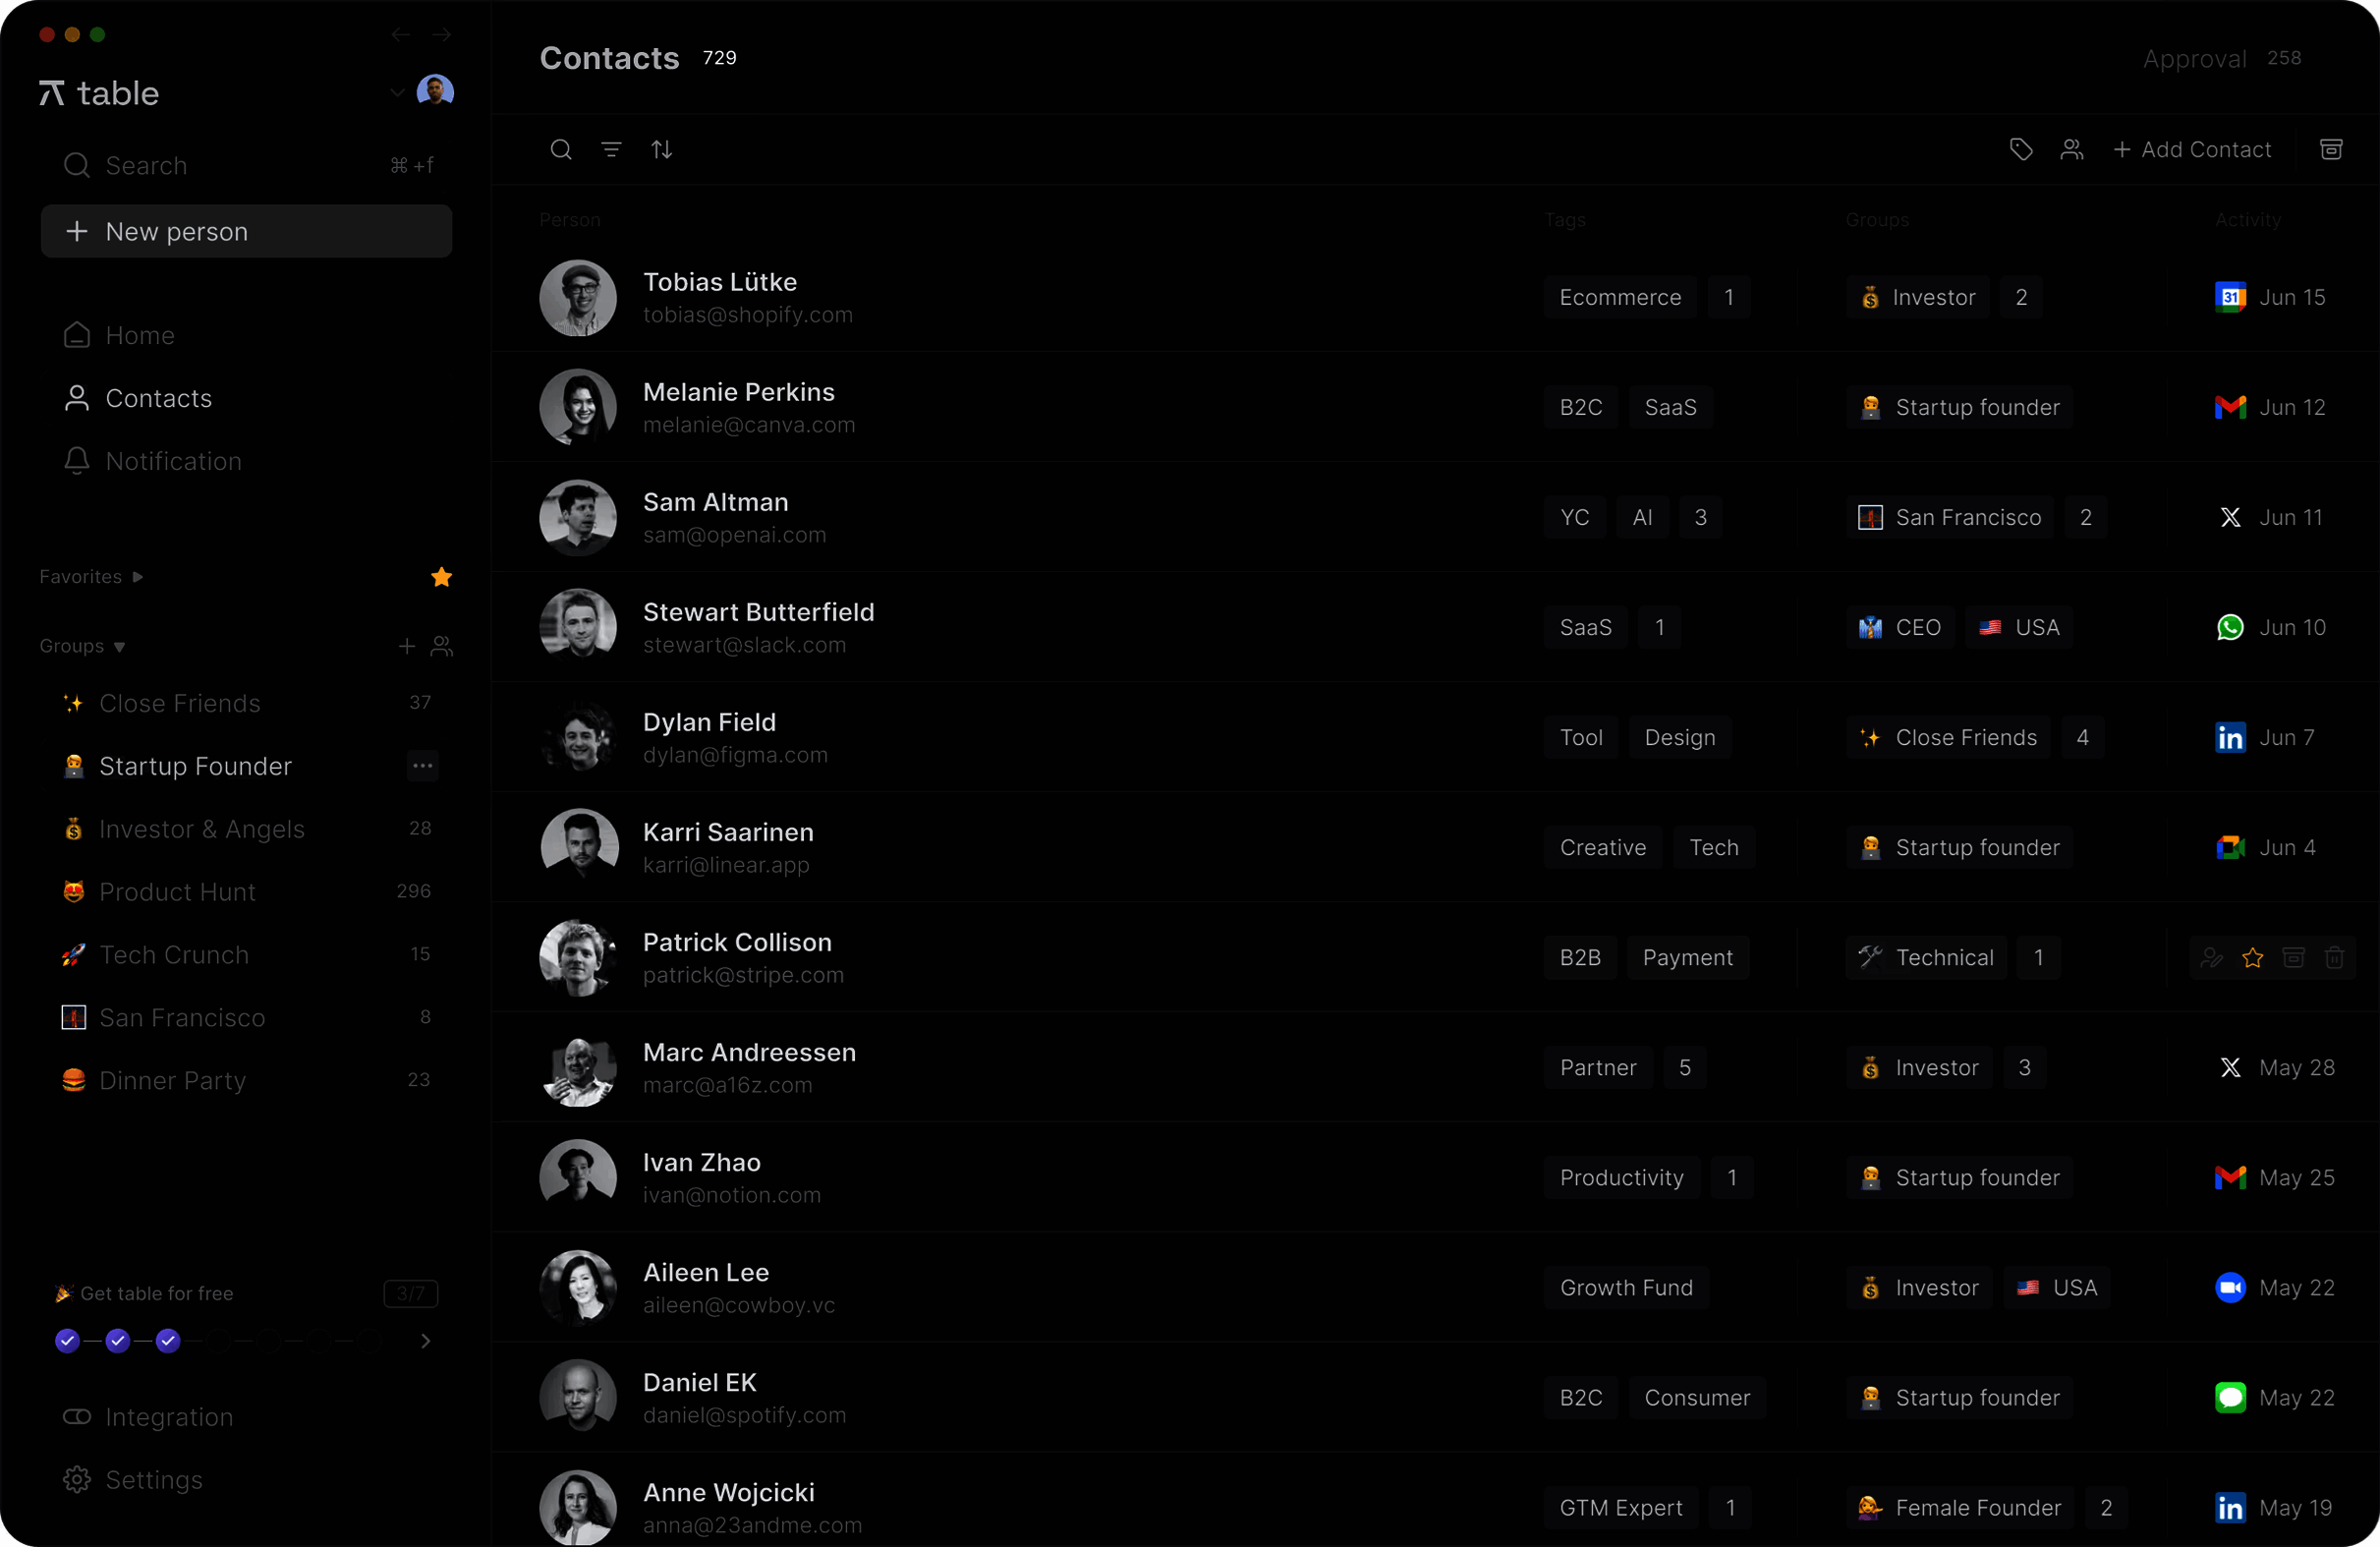Viewport: 2380px width, 1547px height.
Task: Toggle the favorite star on Patrick Collison's row
Action: pyautogui.click(x=2252, y=958)
